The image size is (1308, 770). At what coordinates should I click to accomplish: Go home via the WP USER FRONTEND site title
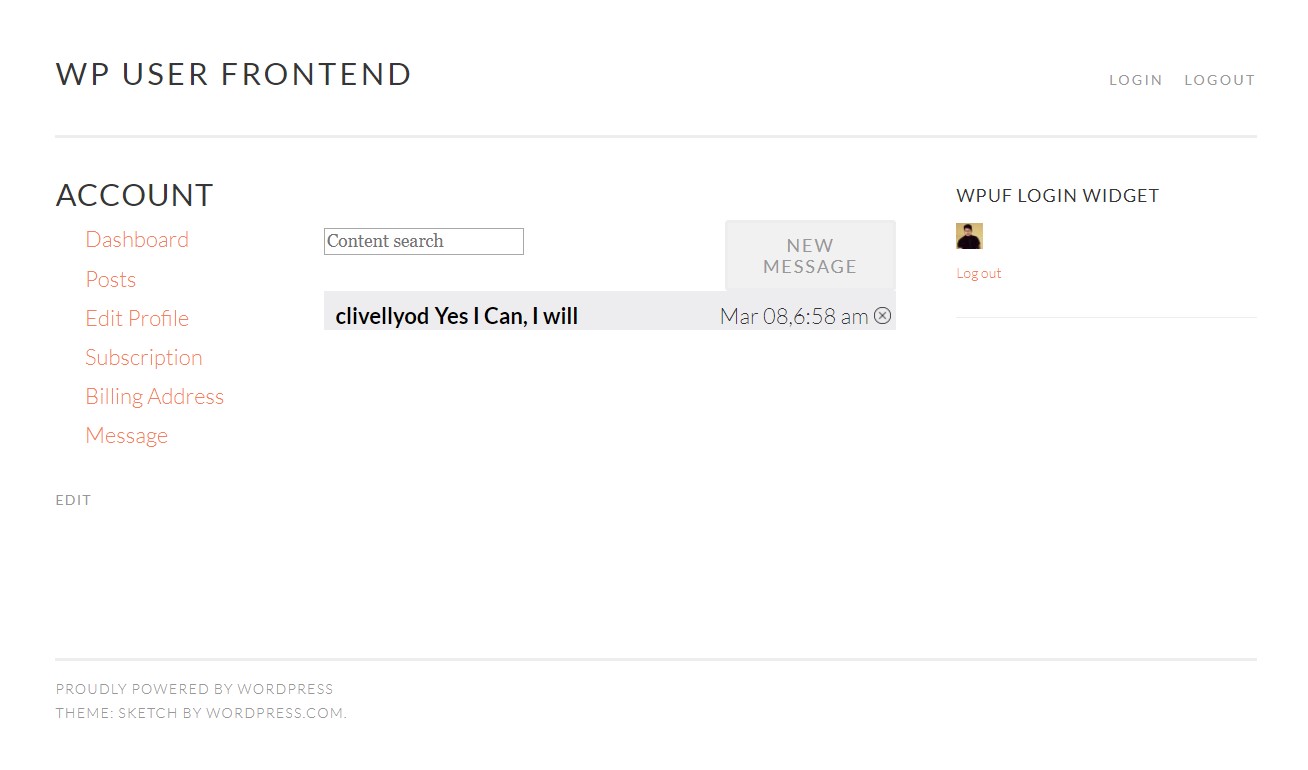pos(233,73)
